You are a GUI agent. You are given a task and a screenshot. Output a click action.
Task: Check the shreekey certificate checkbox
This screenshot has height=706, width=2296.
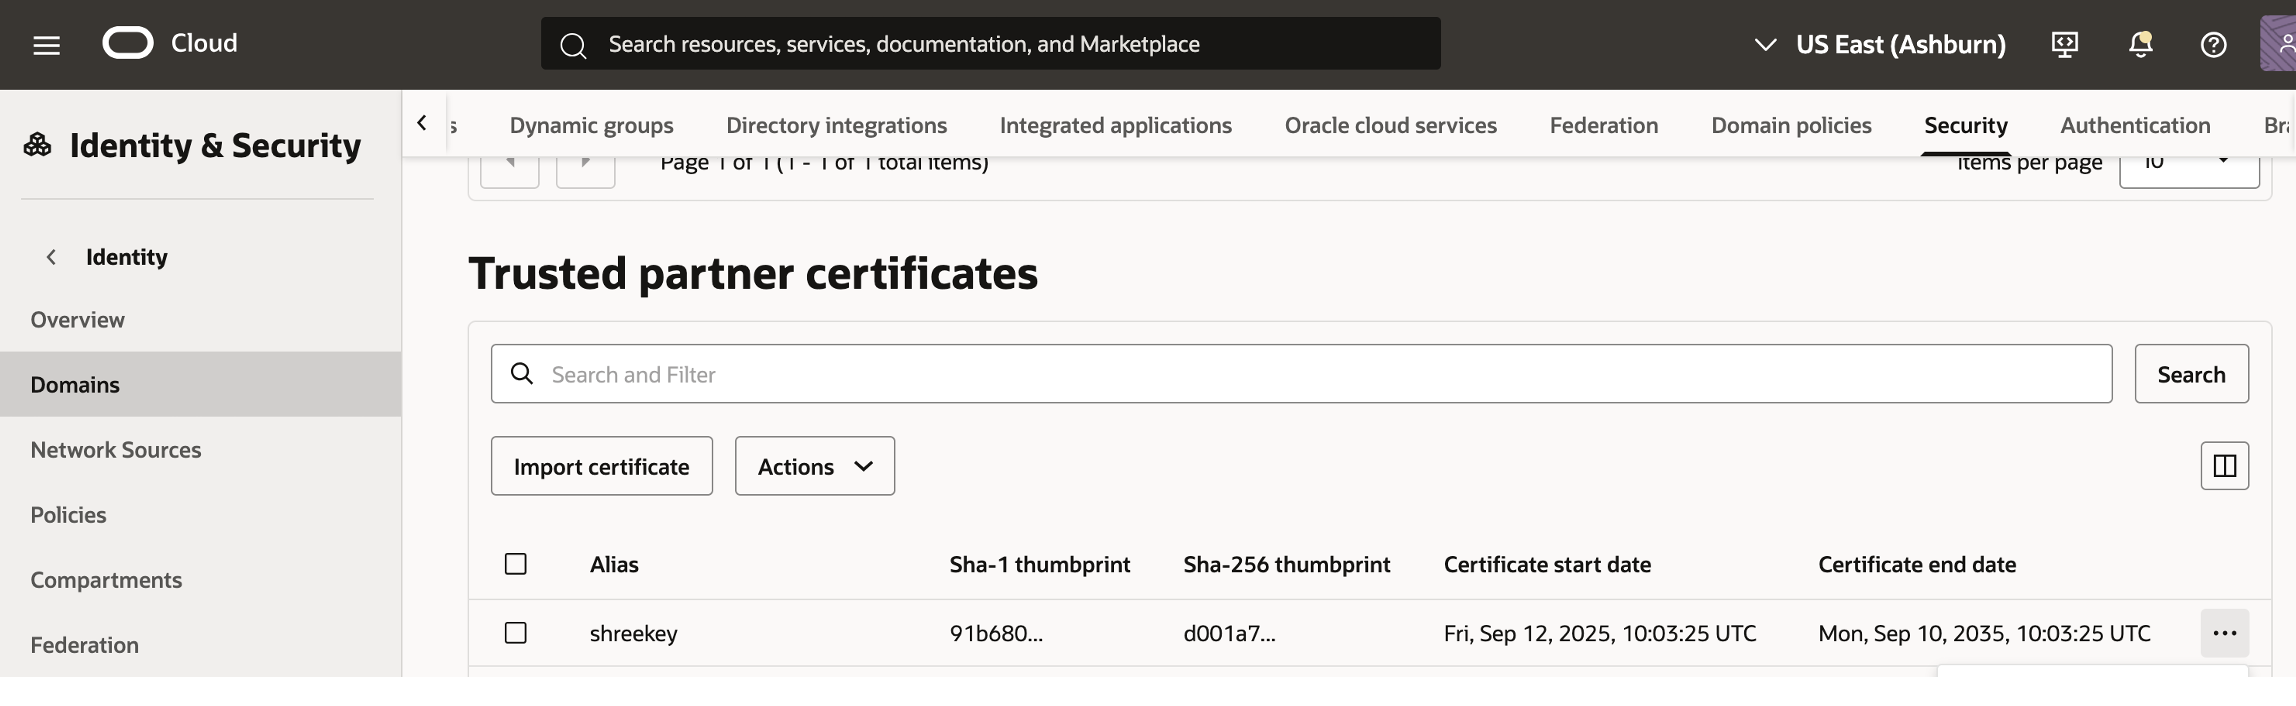tap(516, 633)
